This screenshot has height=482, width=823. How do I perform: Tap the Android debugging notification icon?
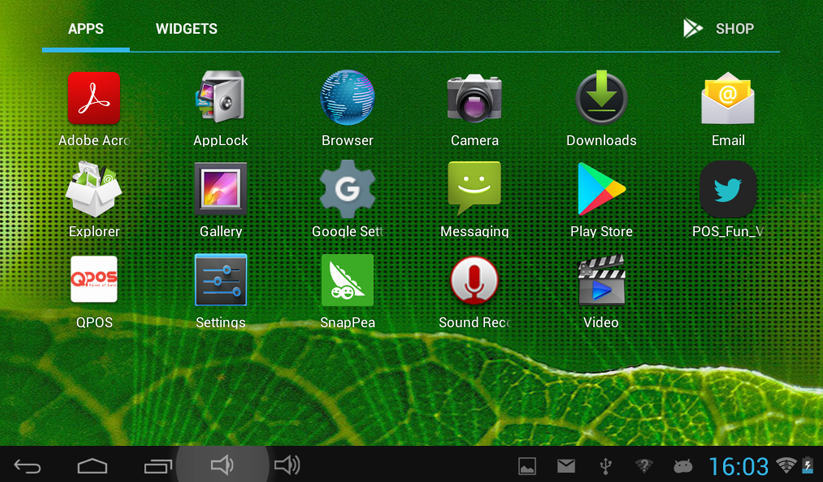pos(683,466)
